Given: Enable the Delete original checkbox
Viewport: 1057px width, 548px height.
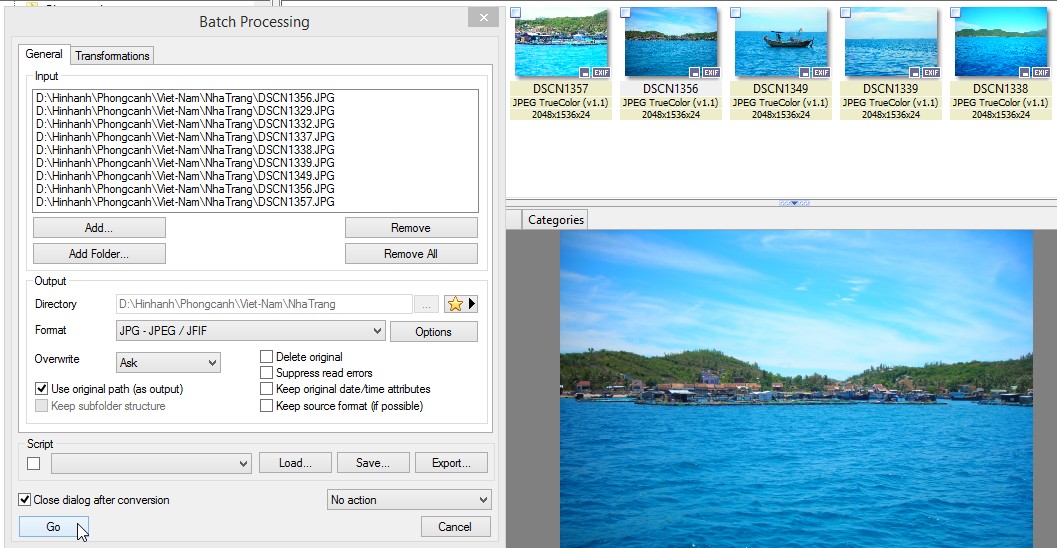Looking at the screenshot, I should (x=267, y=357).
